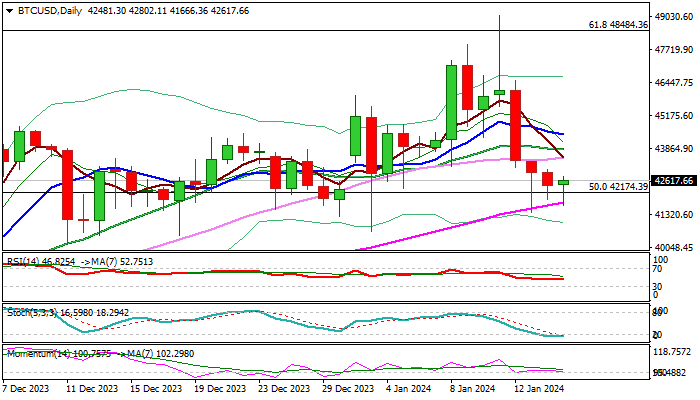This screenshot has height=400, width=700.
Task: Click the 40048.45 price axis label
Action: pos(674,247)
